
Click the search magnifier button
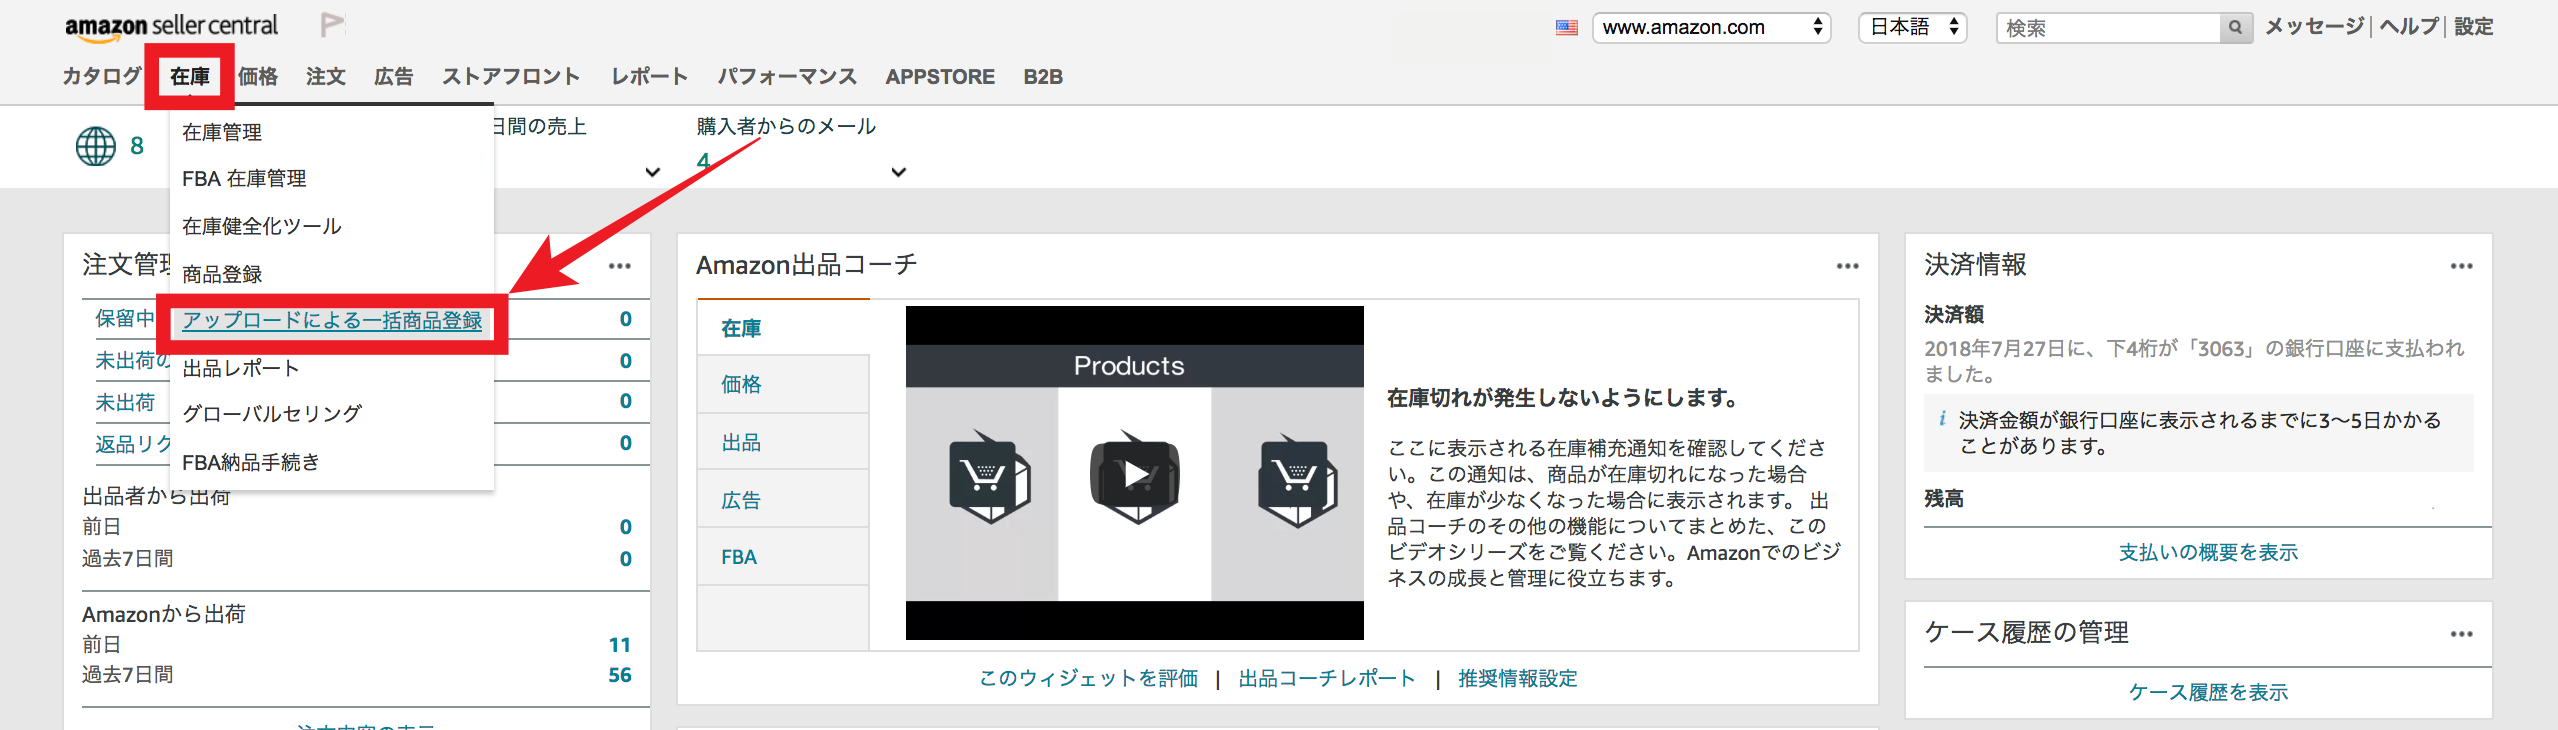[x=2235, y=28]
